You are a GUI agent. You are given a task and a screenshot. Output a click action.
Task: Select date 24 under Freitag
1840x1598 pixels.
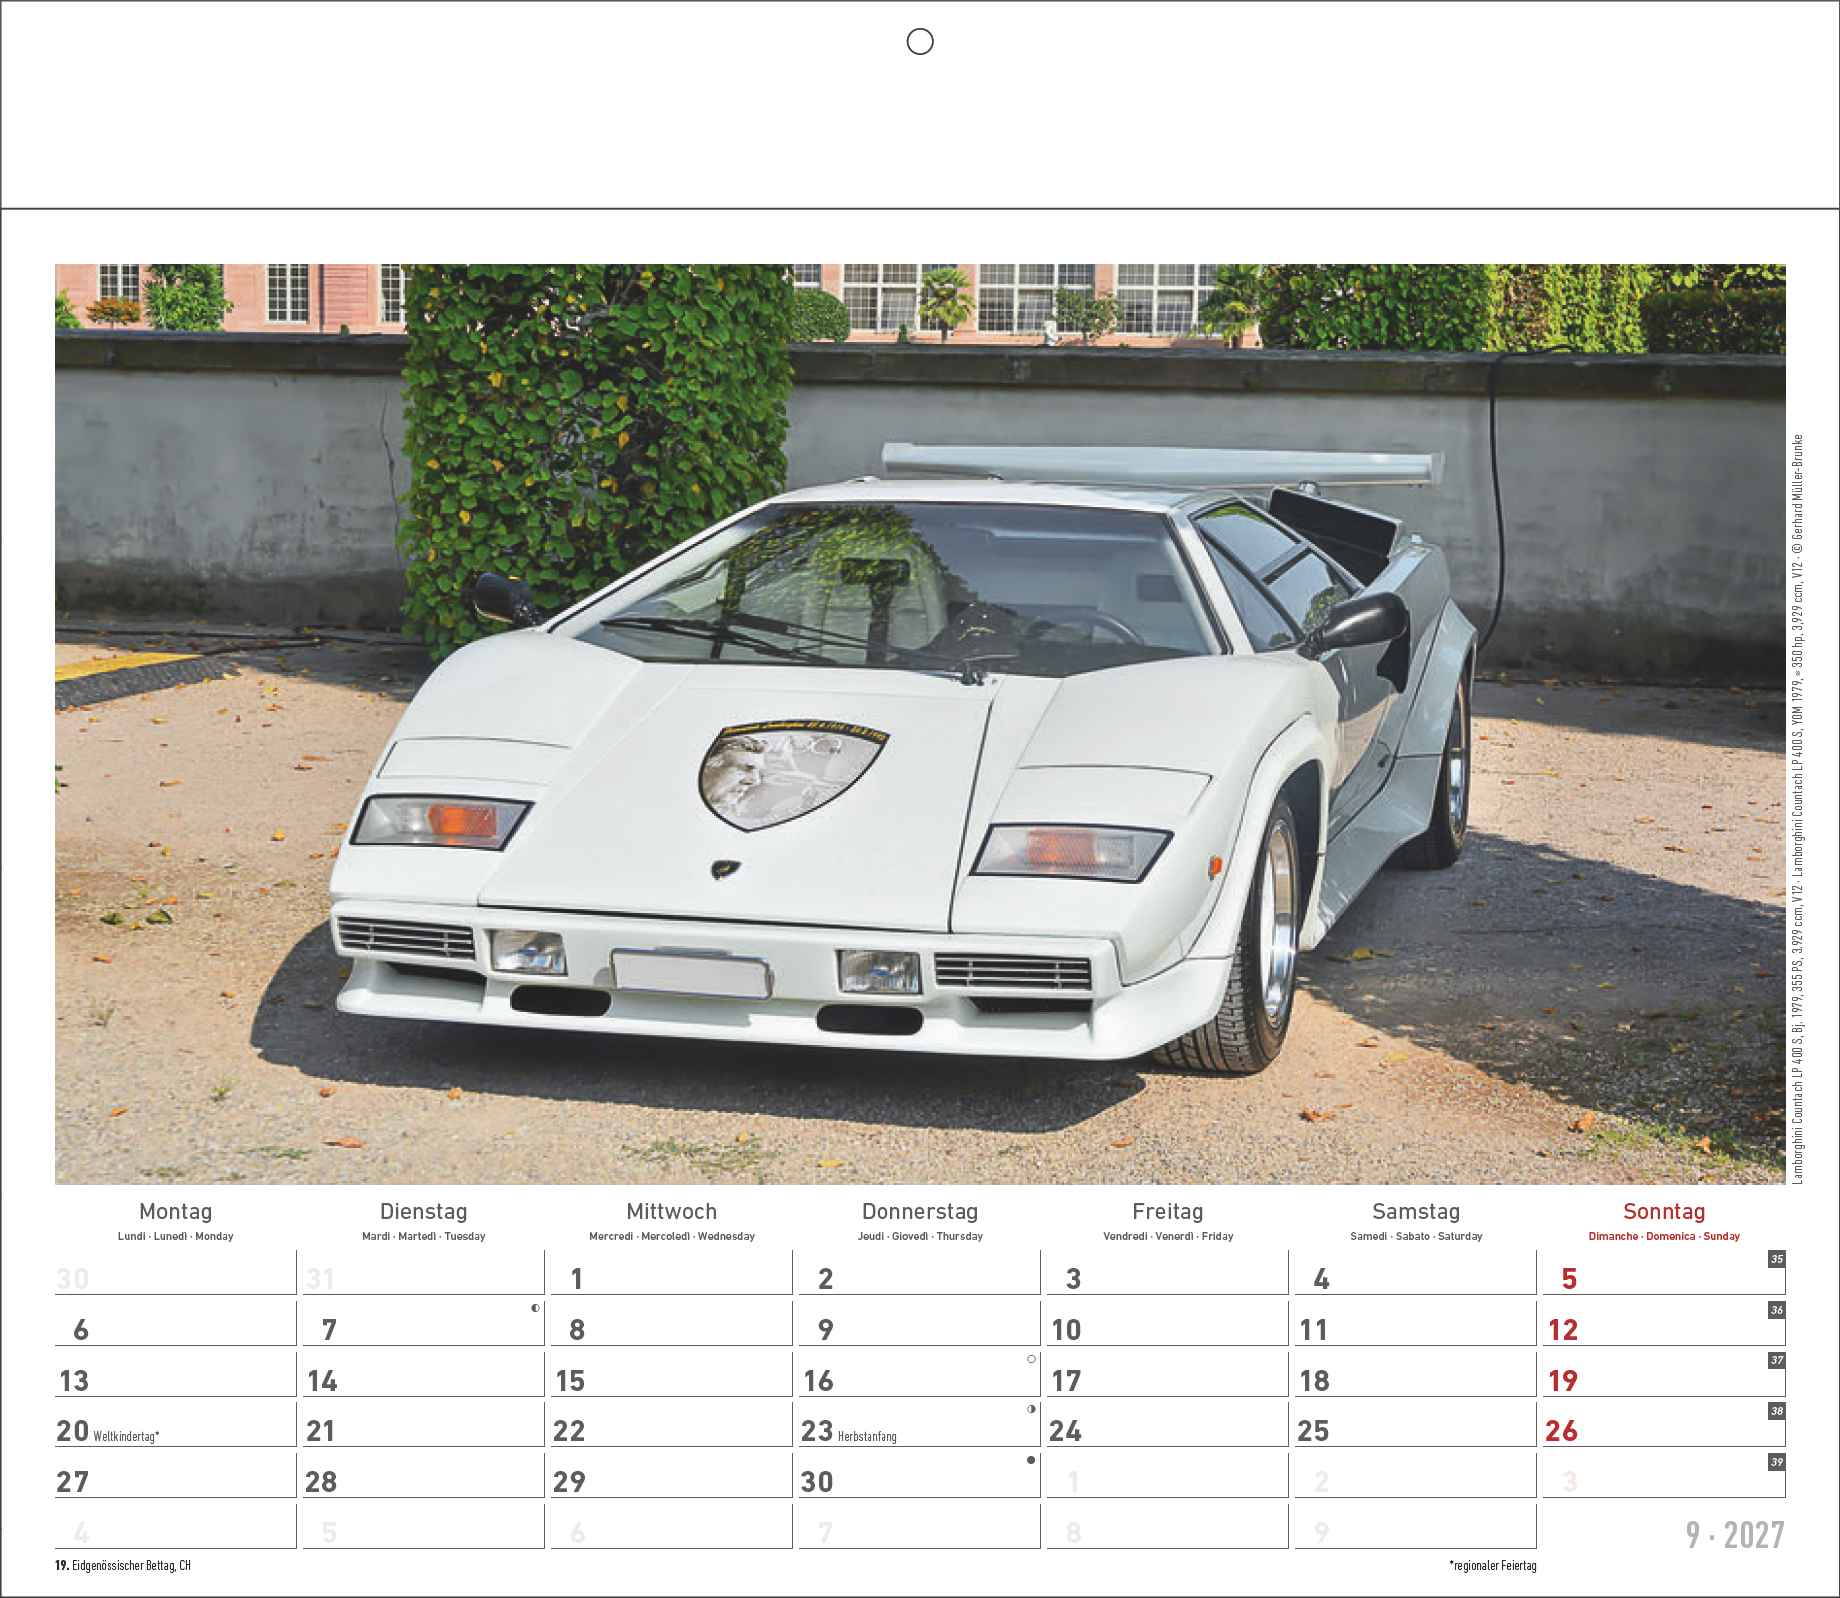pos(1066,1431)
